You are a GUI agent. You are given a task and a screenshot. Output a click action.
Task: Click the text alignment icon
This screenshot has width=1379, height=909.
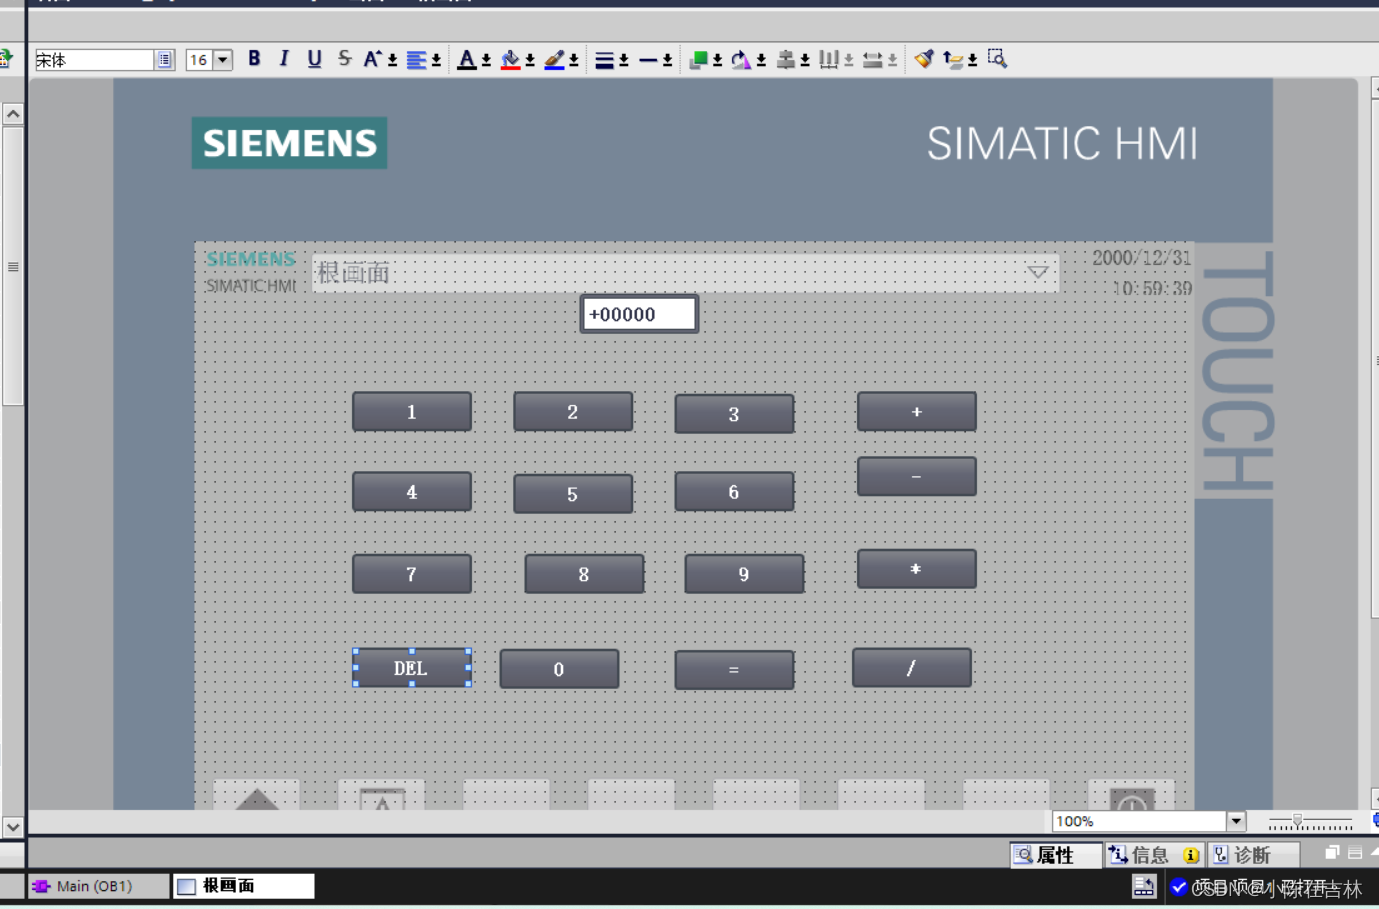click(416, 60)
